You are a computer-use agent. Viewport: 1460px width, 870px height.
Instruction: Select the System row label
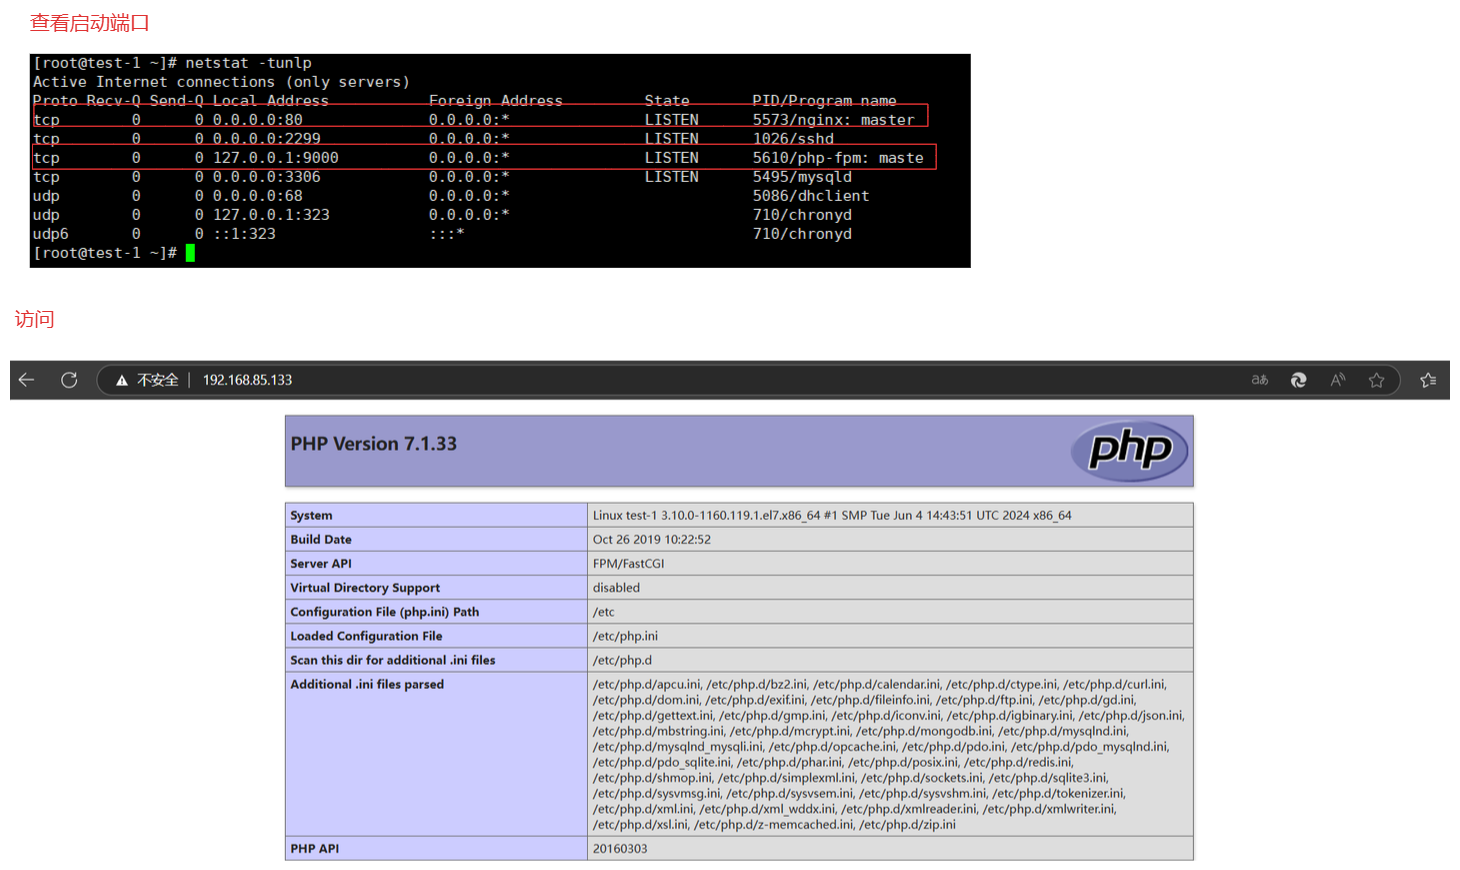pyautogui.click(x=311, y=516)
